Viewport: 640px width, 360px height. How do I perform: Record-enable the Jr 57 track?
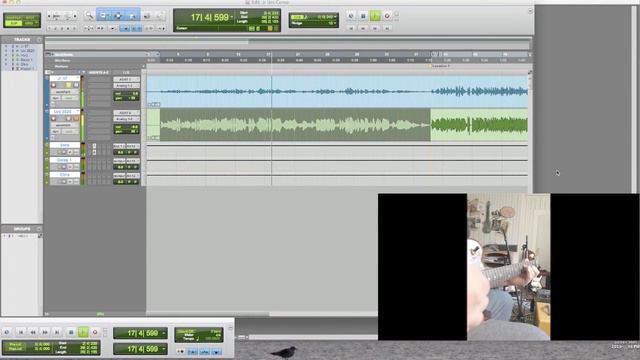click(53, 85)
